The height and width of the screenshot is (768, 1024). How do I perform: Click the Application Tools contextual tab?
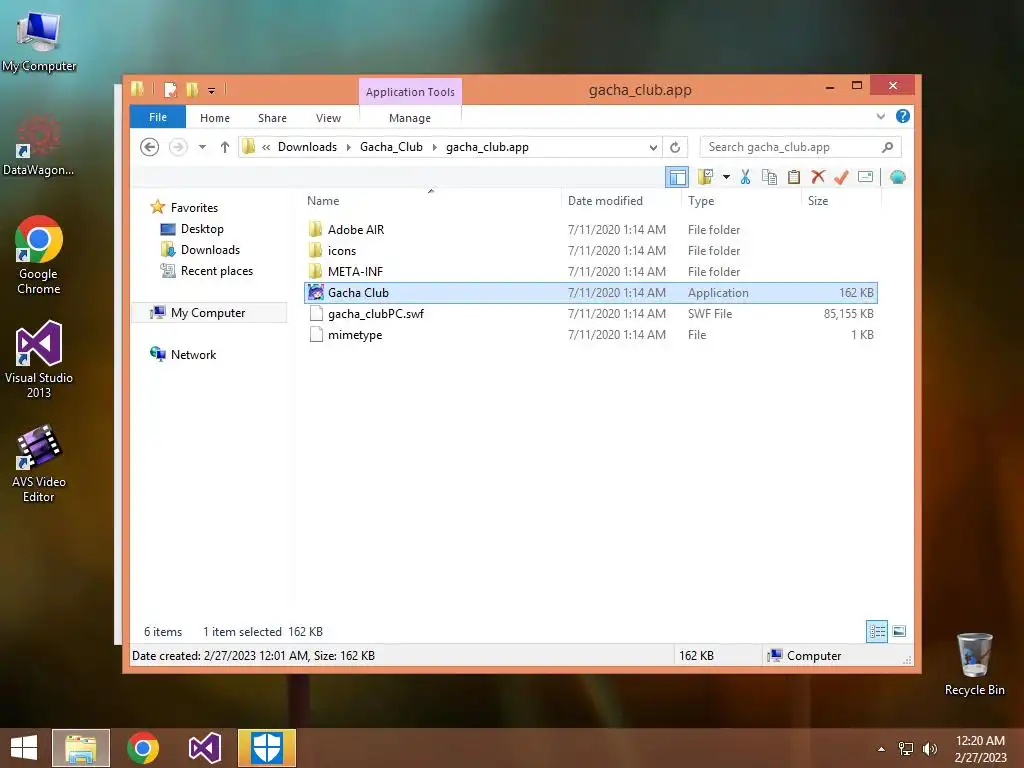tap(410, 92)
